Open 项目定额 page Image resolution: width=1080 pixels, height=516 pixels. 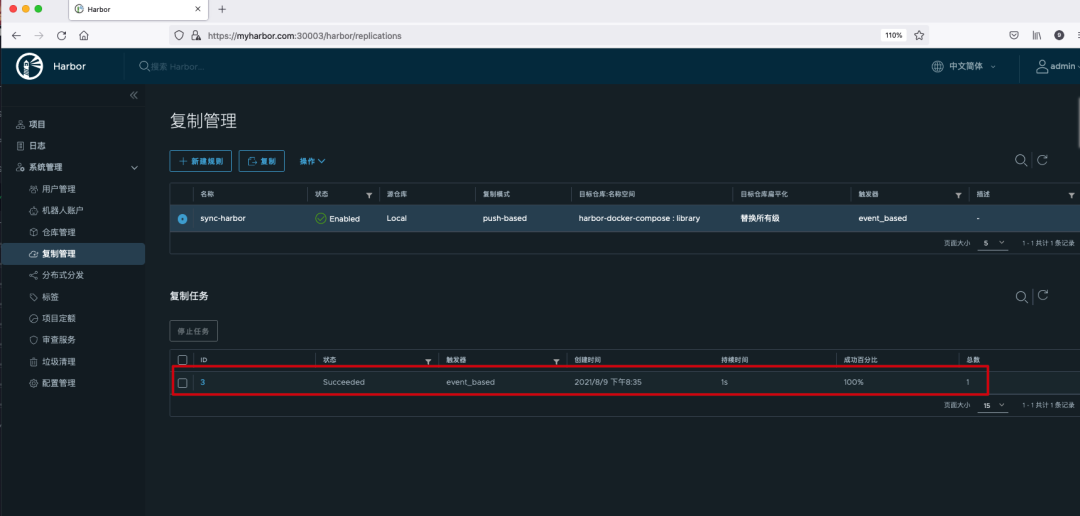click(x=59, y=319)
